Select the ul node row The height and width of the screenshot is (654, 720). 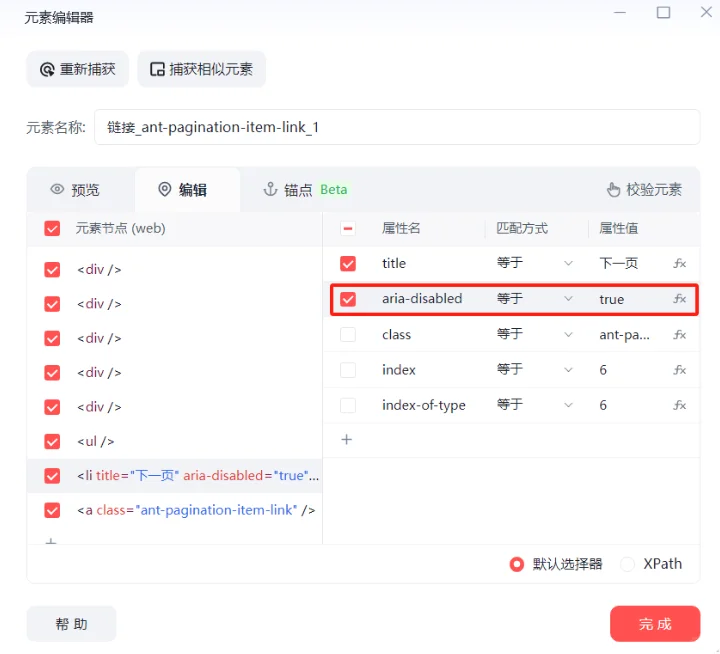point(175,441)
